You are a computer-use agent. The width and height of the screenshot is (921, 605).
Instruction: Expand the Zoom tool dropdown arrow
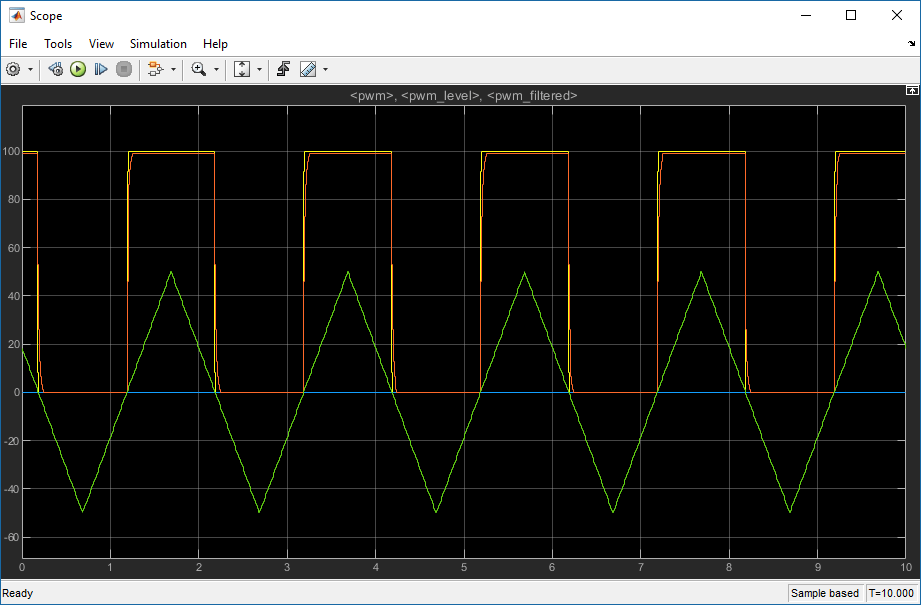(216, 69)
